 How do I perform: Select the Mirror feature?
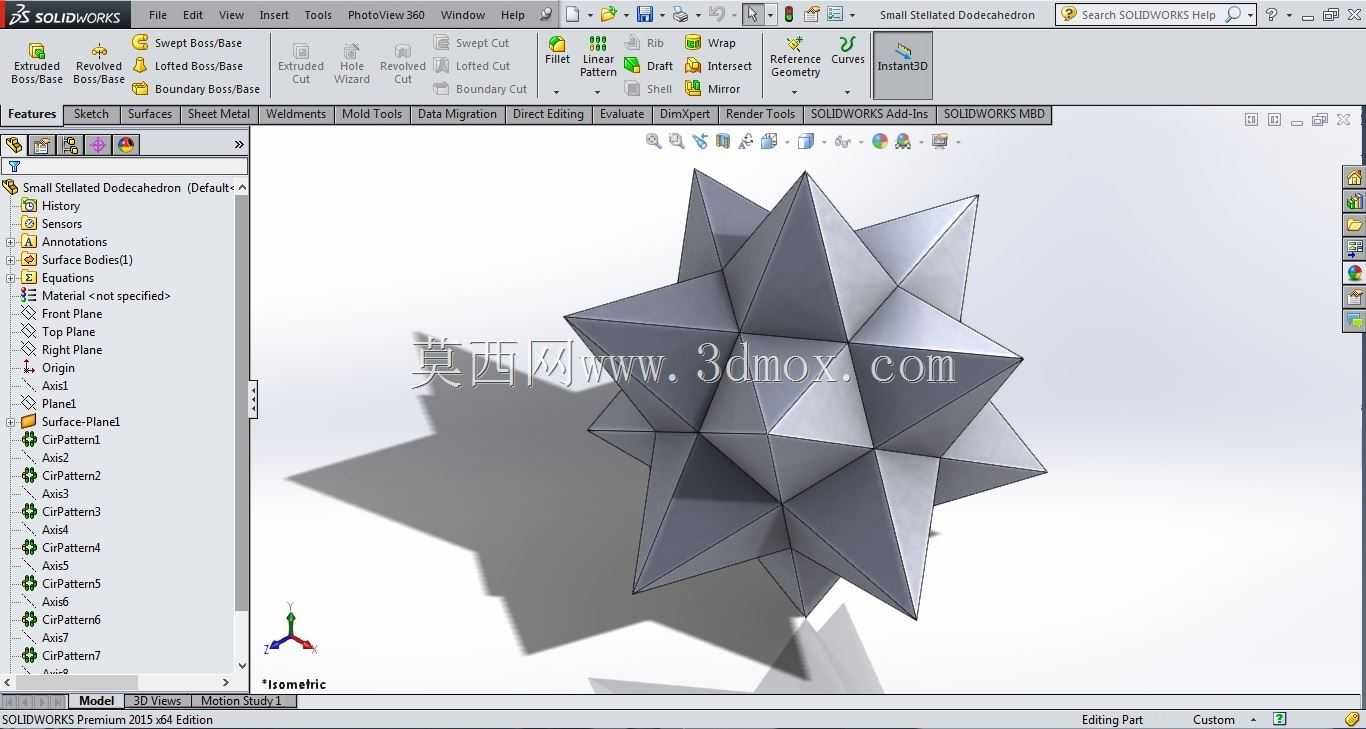(712, 89)
